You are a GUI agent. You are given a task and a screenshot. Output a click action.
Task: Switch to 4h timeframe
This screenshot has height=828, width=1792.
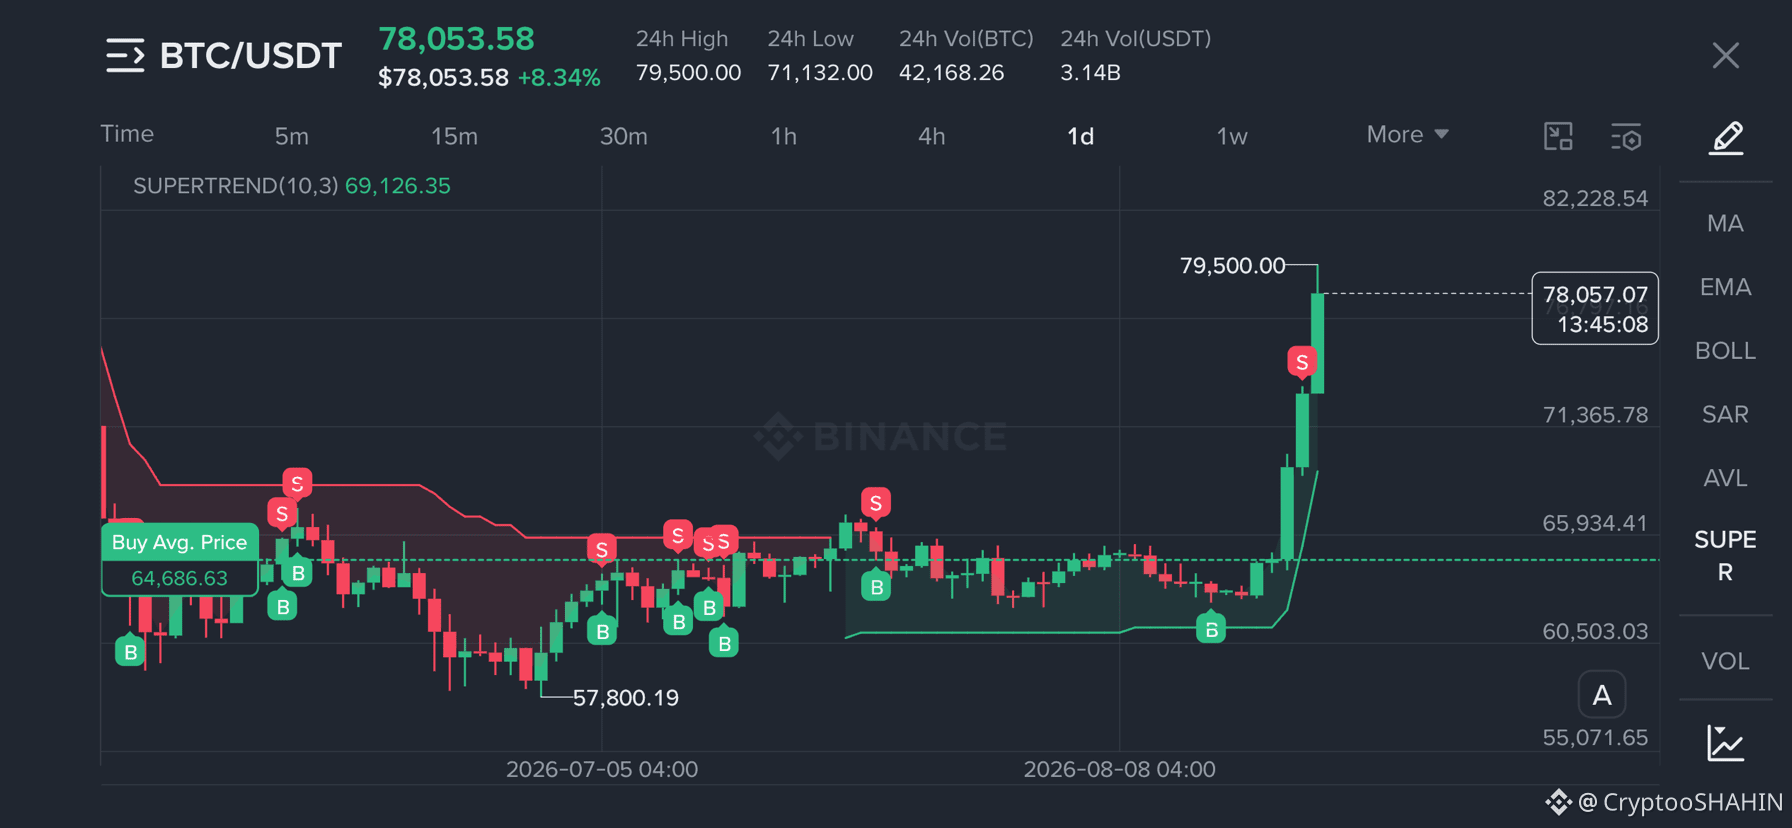point(931,137)
